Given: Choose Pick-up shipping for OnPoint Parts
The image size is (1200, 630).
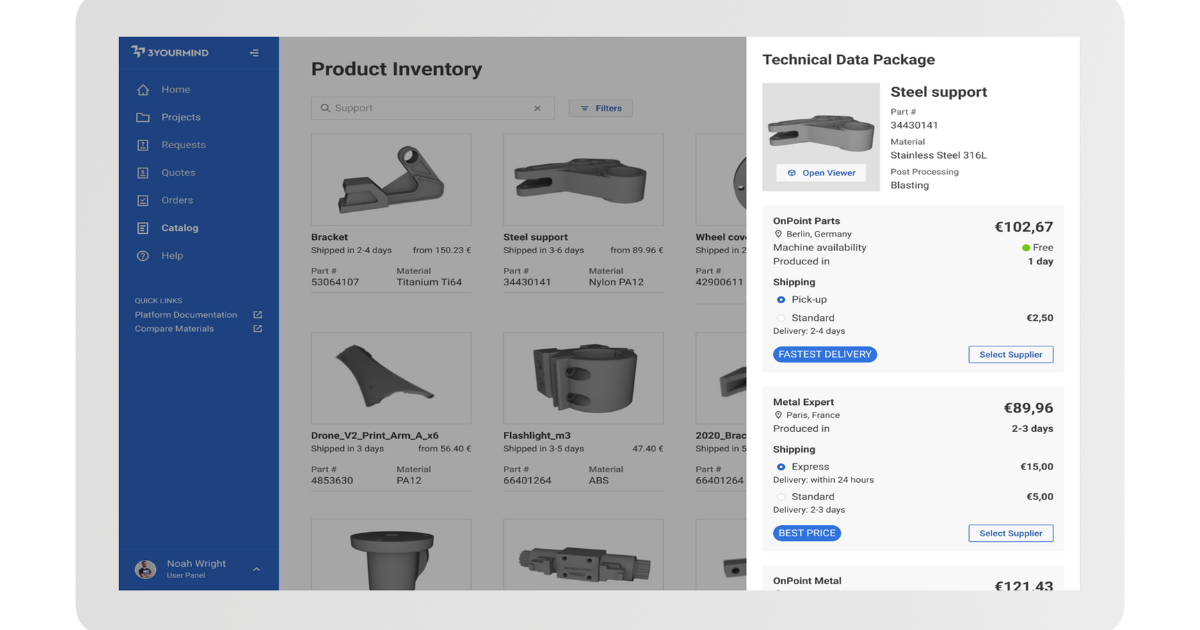Looking at the screenshot, I should [781, 299].
